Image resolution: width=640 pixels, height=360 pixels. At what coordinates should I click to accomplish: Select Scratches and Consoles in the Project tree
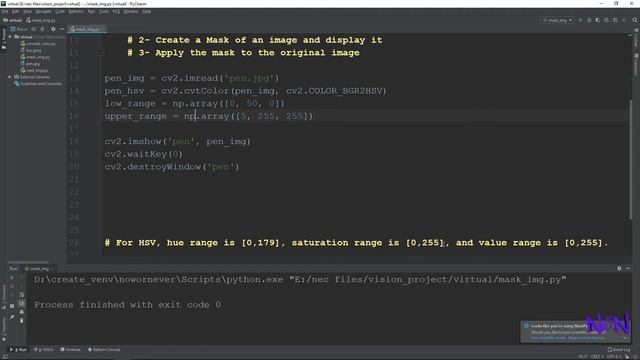pos(38,84)
